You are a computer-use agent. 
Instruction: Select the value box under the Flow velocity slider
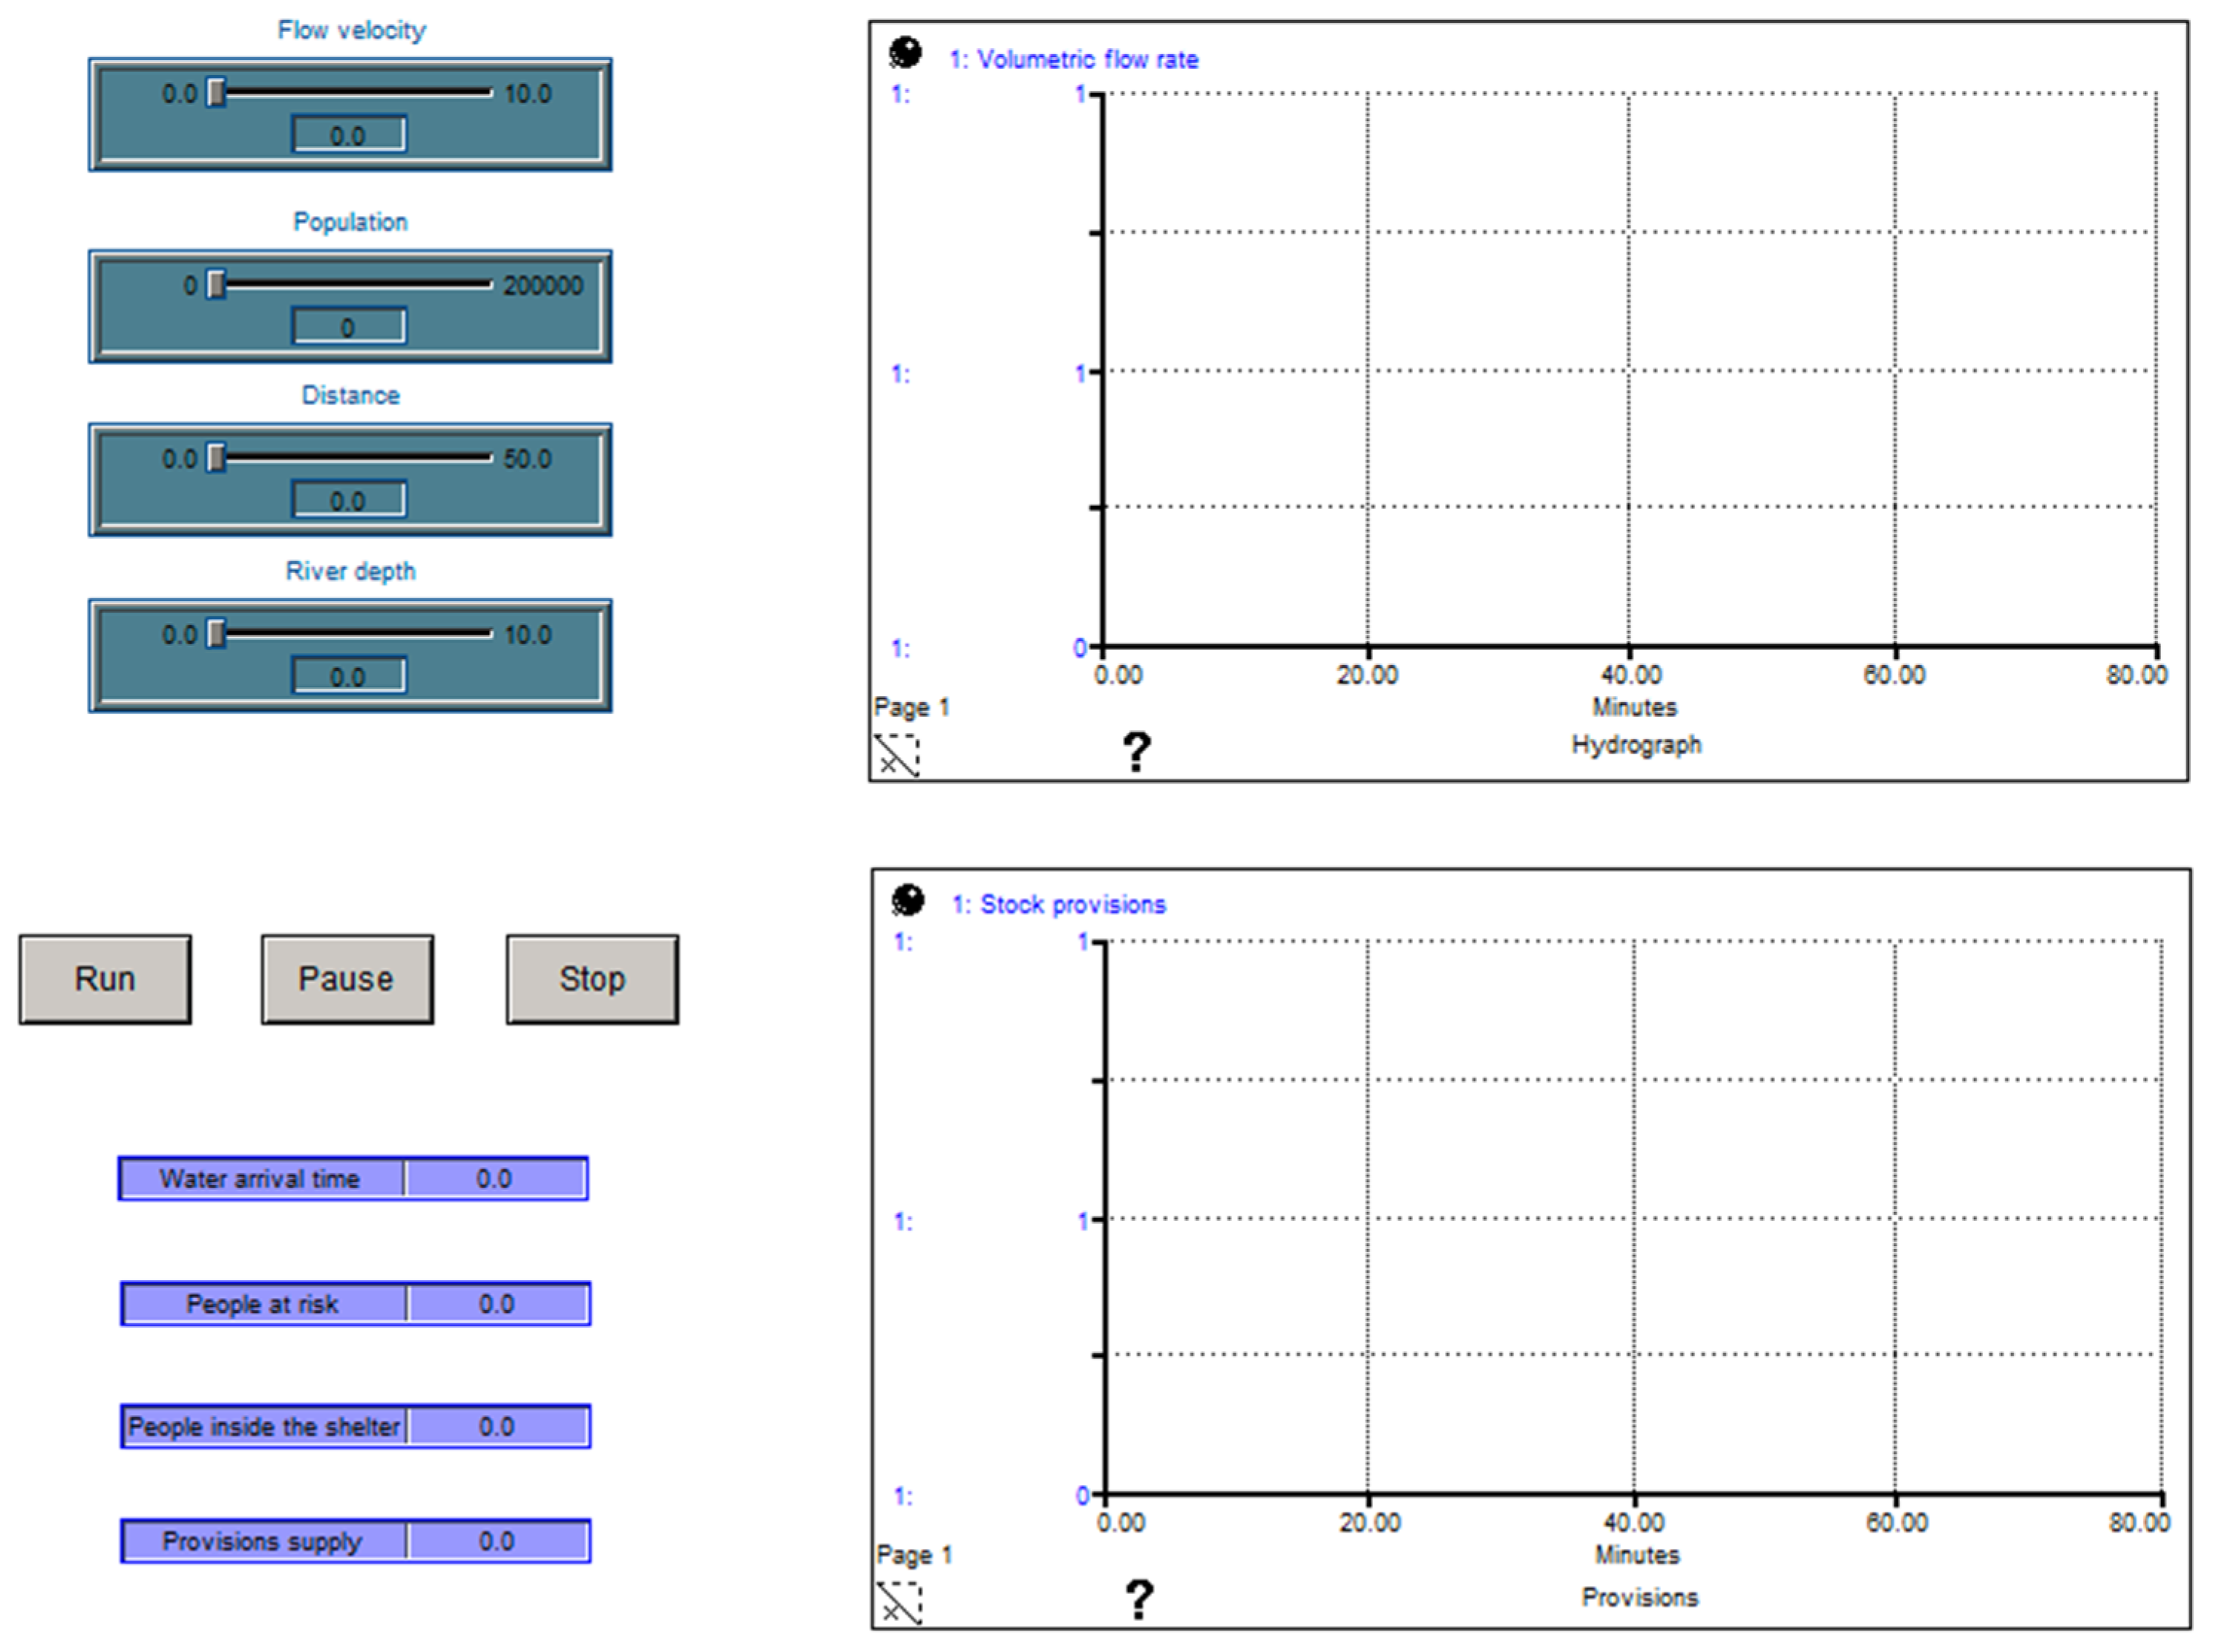pyautogui.click(x=350, y=134)
